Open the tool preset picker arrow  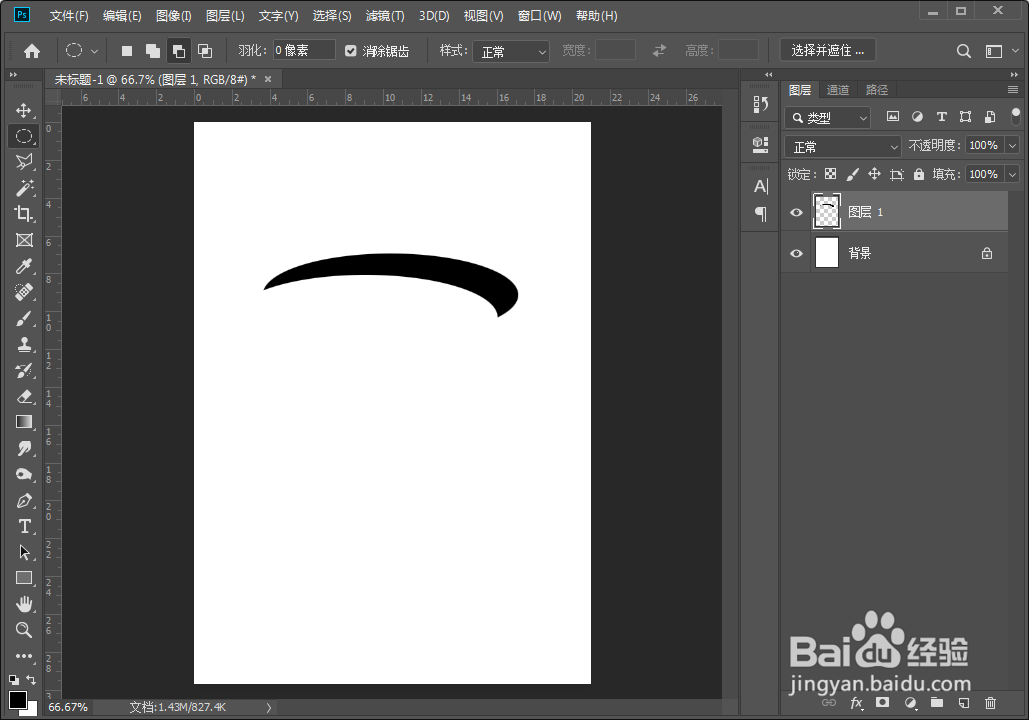coord(94,51)
